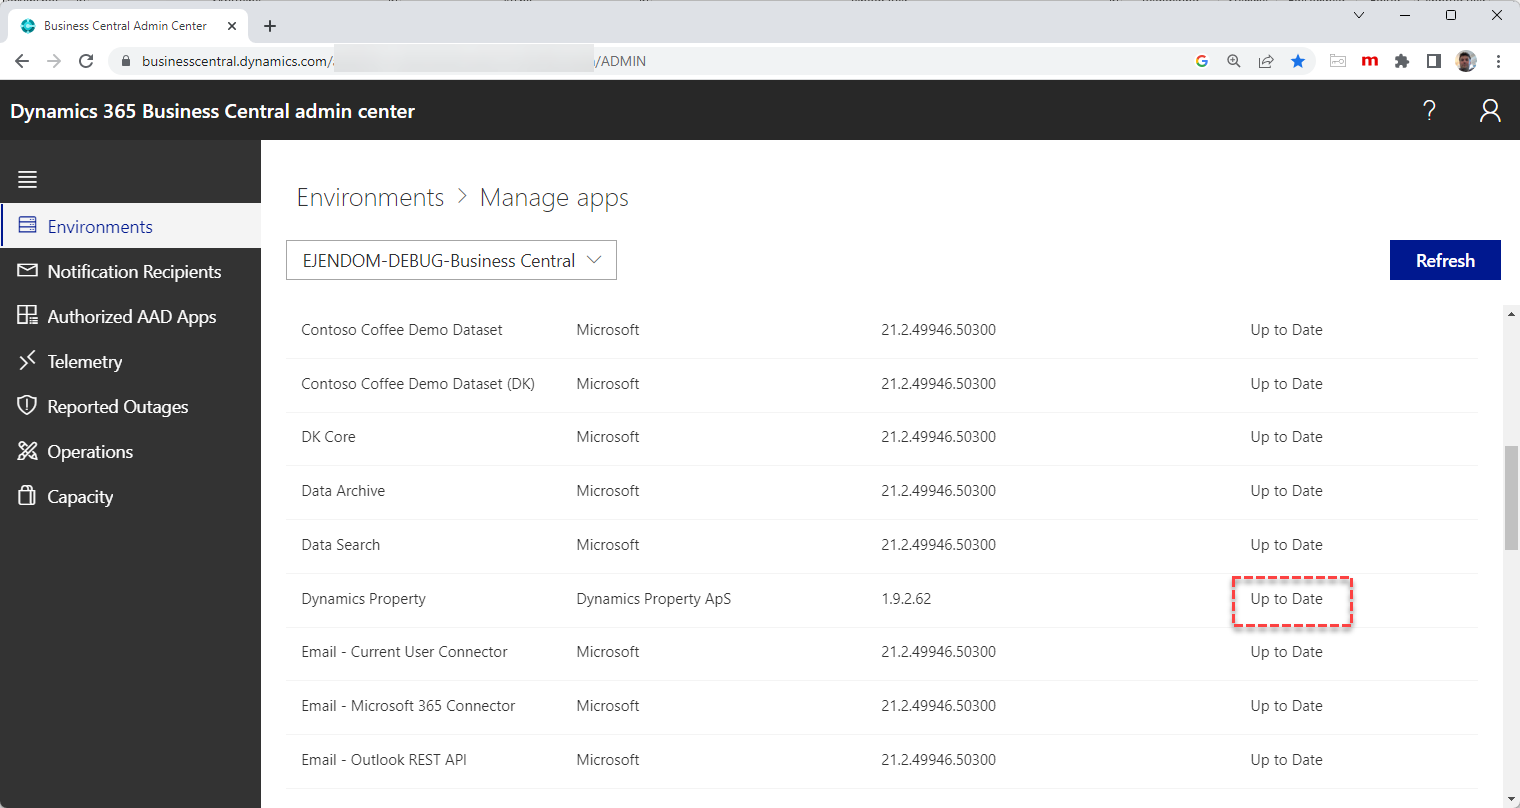Open the help question mark icon

pos(1429,111)
